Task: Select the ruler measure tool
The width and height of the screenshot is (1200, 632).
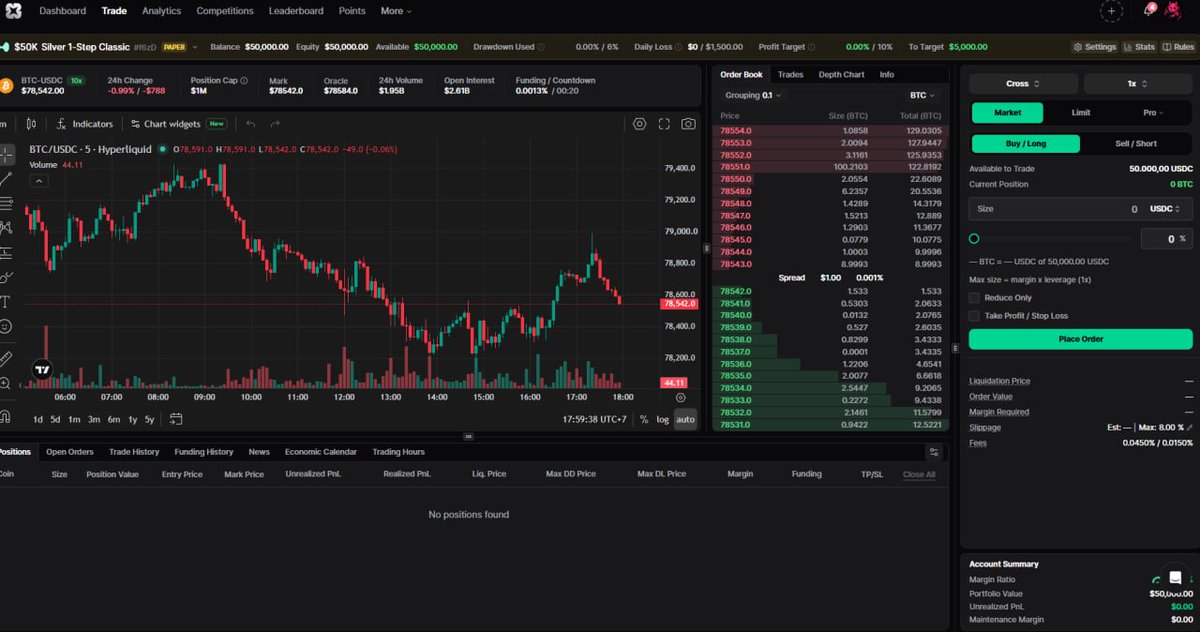Action: [x=6, y=357]
